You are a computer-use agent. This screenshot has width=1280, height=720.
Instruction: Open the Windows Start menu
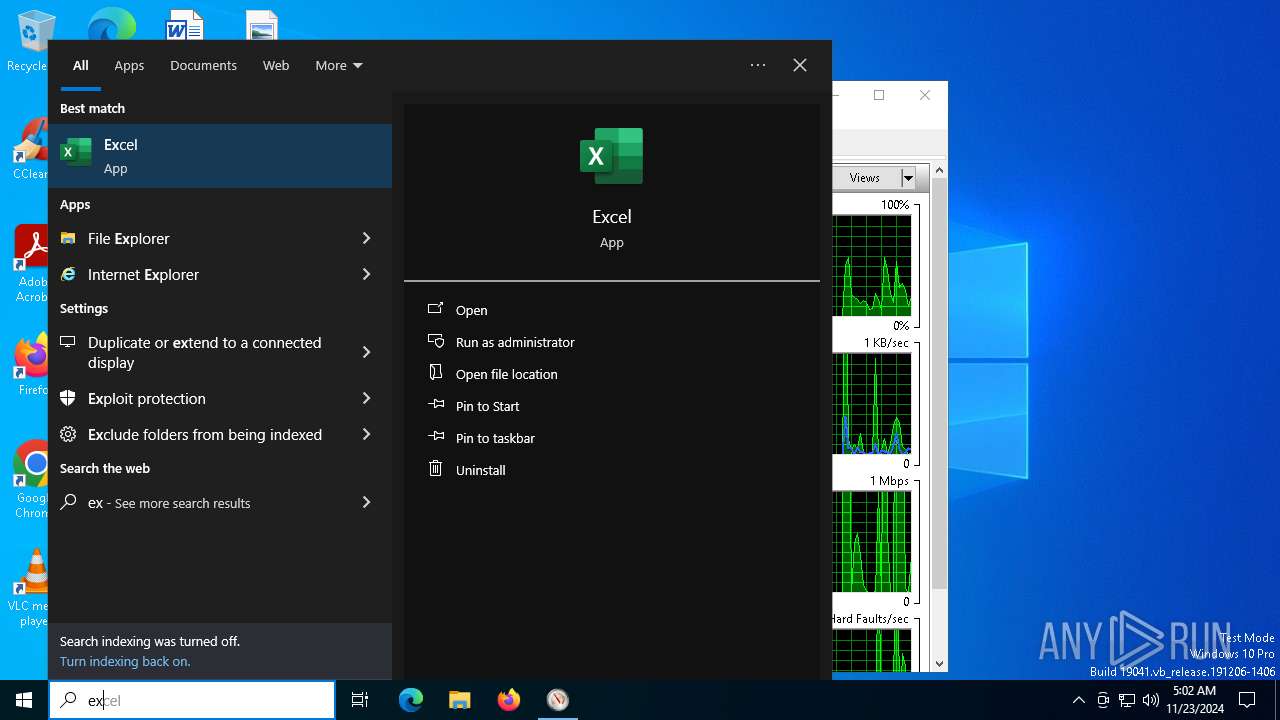(x=24, y=700)
